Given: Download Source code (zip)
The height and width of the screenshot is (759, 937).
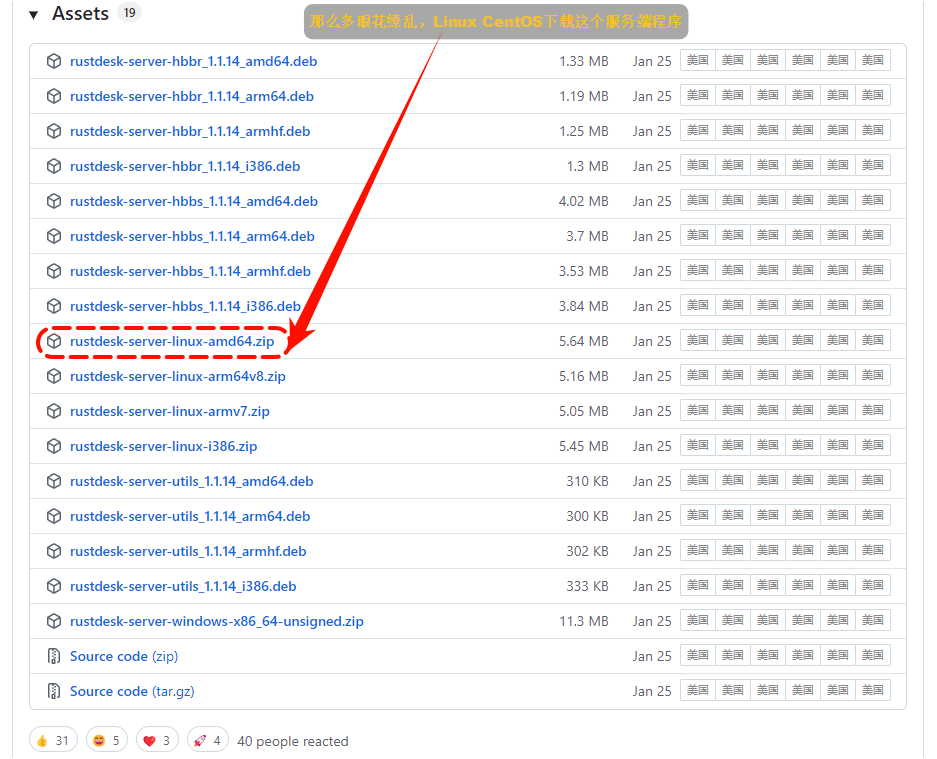Looking at the screenshot, I should tap(124, 656).
